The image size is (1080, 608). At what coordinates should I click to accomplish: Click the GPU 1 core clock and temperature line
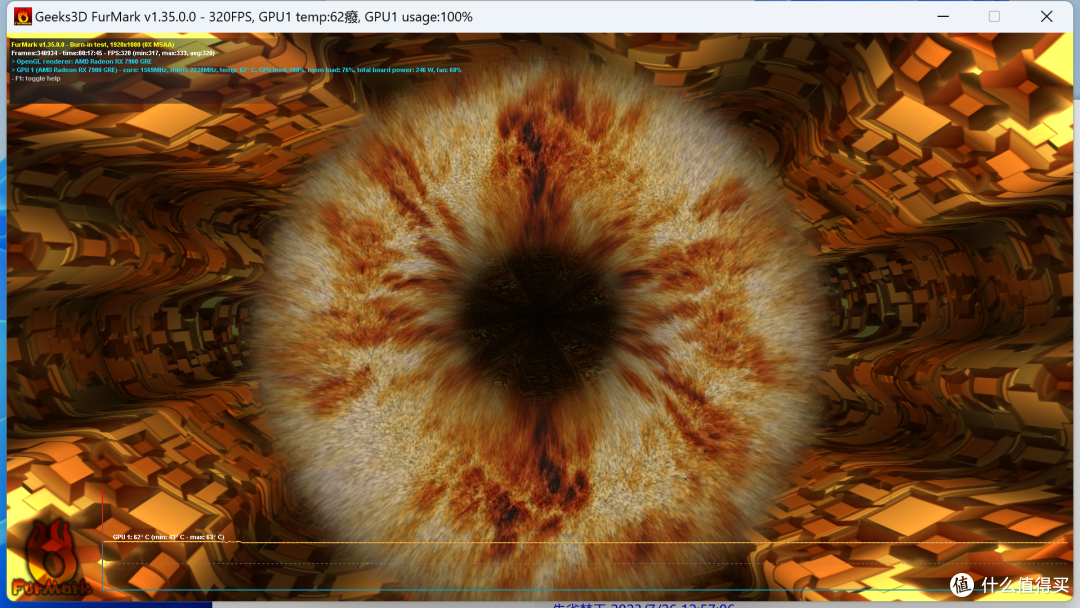tap(236, 70)
